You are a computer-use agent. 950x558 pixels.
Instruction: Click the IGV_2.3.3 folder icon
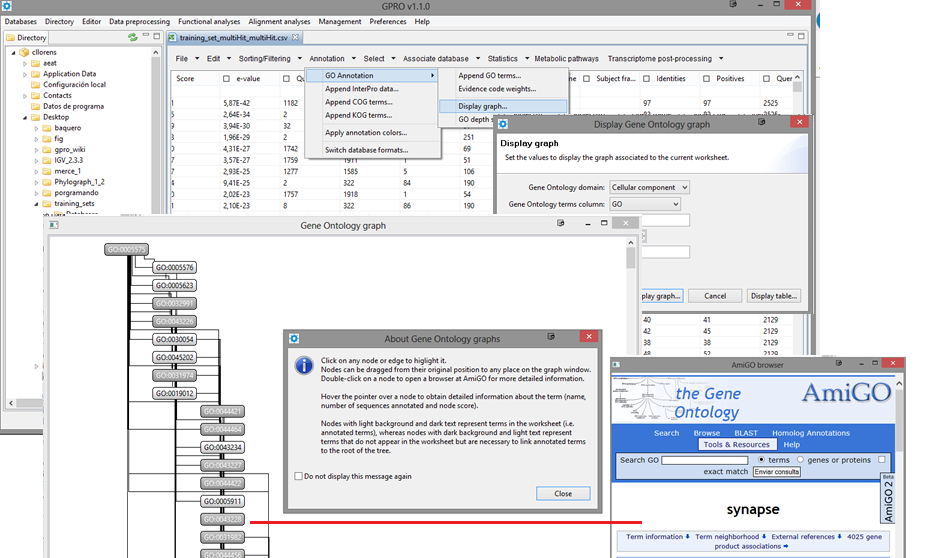46,160
